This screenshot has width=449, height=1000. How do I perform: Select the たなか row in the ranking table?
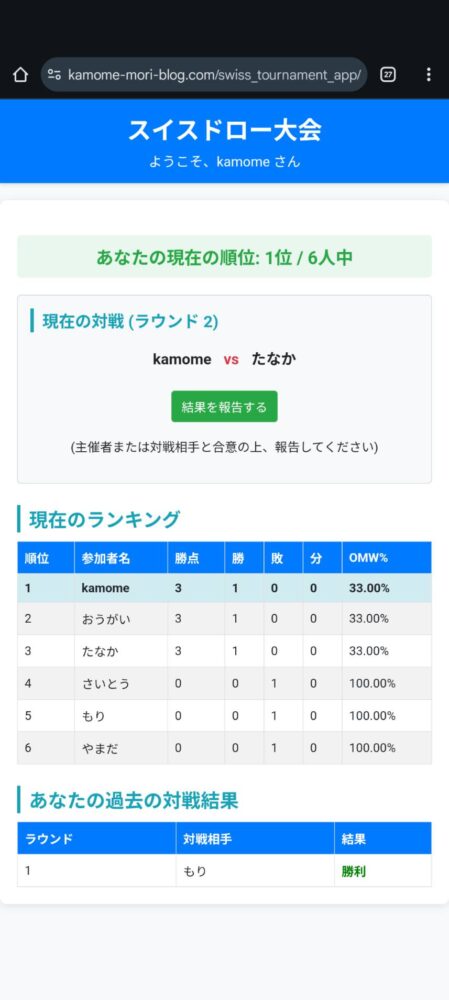[224, 651]
